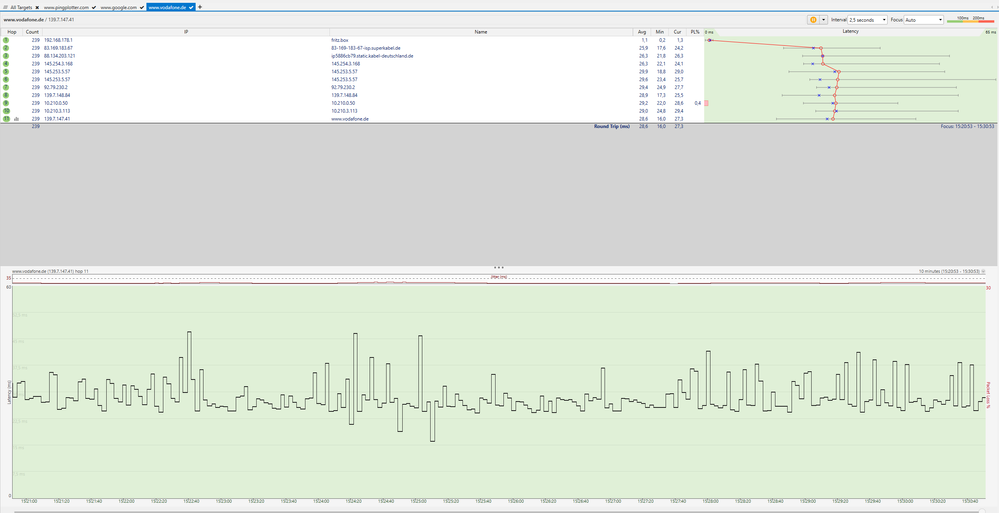Image resolution: width=999 pixels, height=513 pixels.
Task: Select hop 9 green circle icon
Action: point(6,103)
